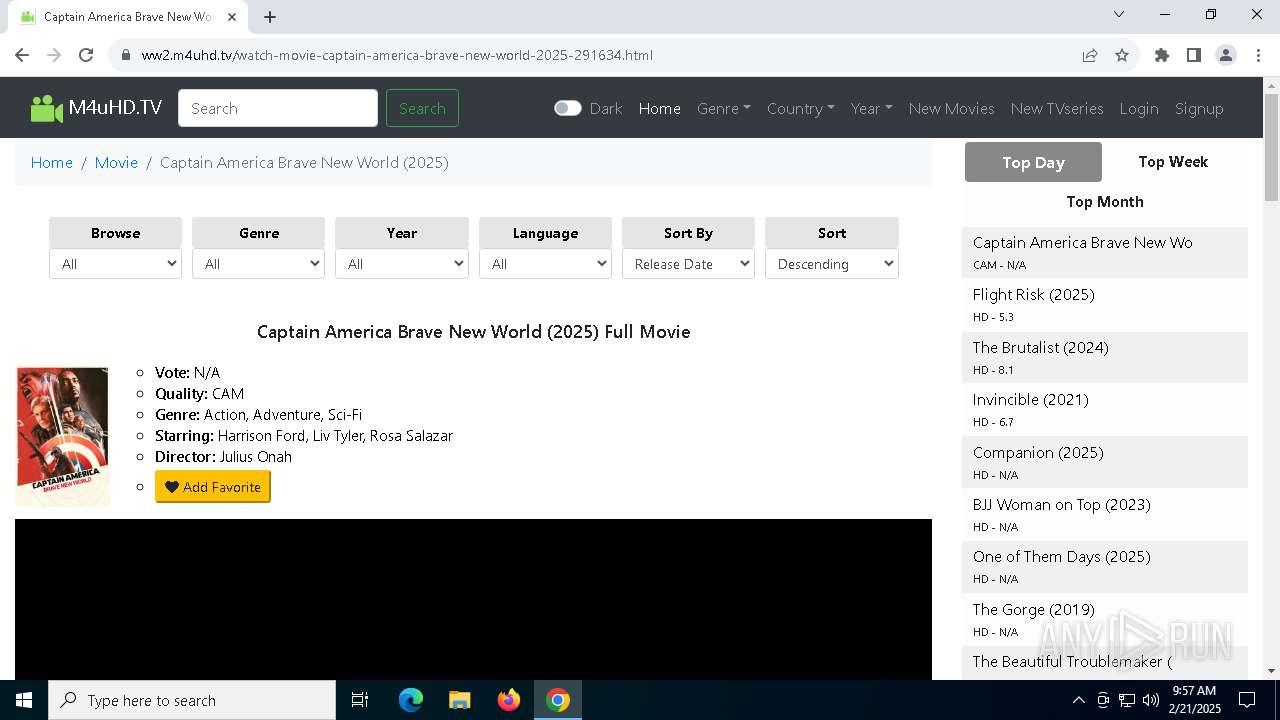Viewport: 1280px width, 720px height.
Task: Expand the Year navigation menu
Action: click(872, 108)
